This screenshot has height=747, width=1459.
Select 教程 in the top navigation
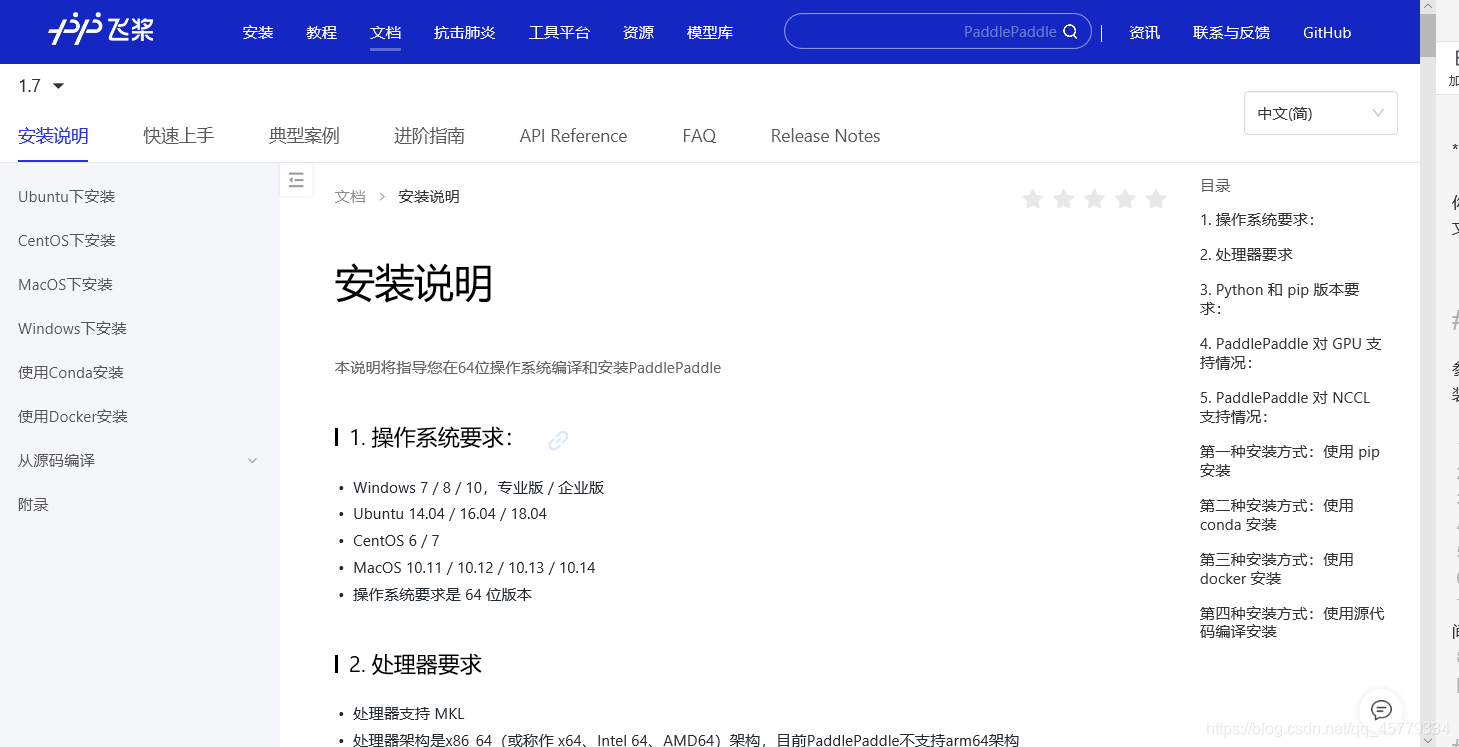(321, 32)
